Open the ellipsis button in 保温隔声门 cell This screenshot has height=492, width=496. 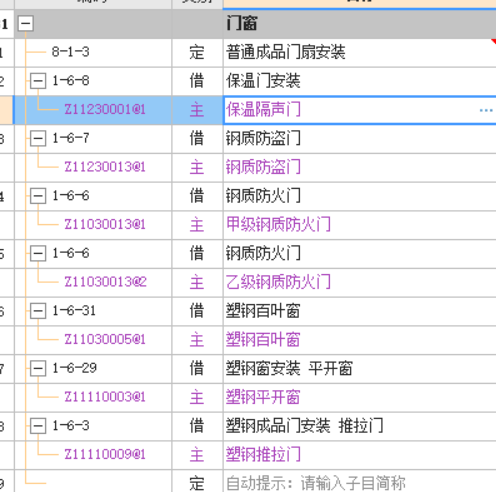coord(486,110)
